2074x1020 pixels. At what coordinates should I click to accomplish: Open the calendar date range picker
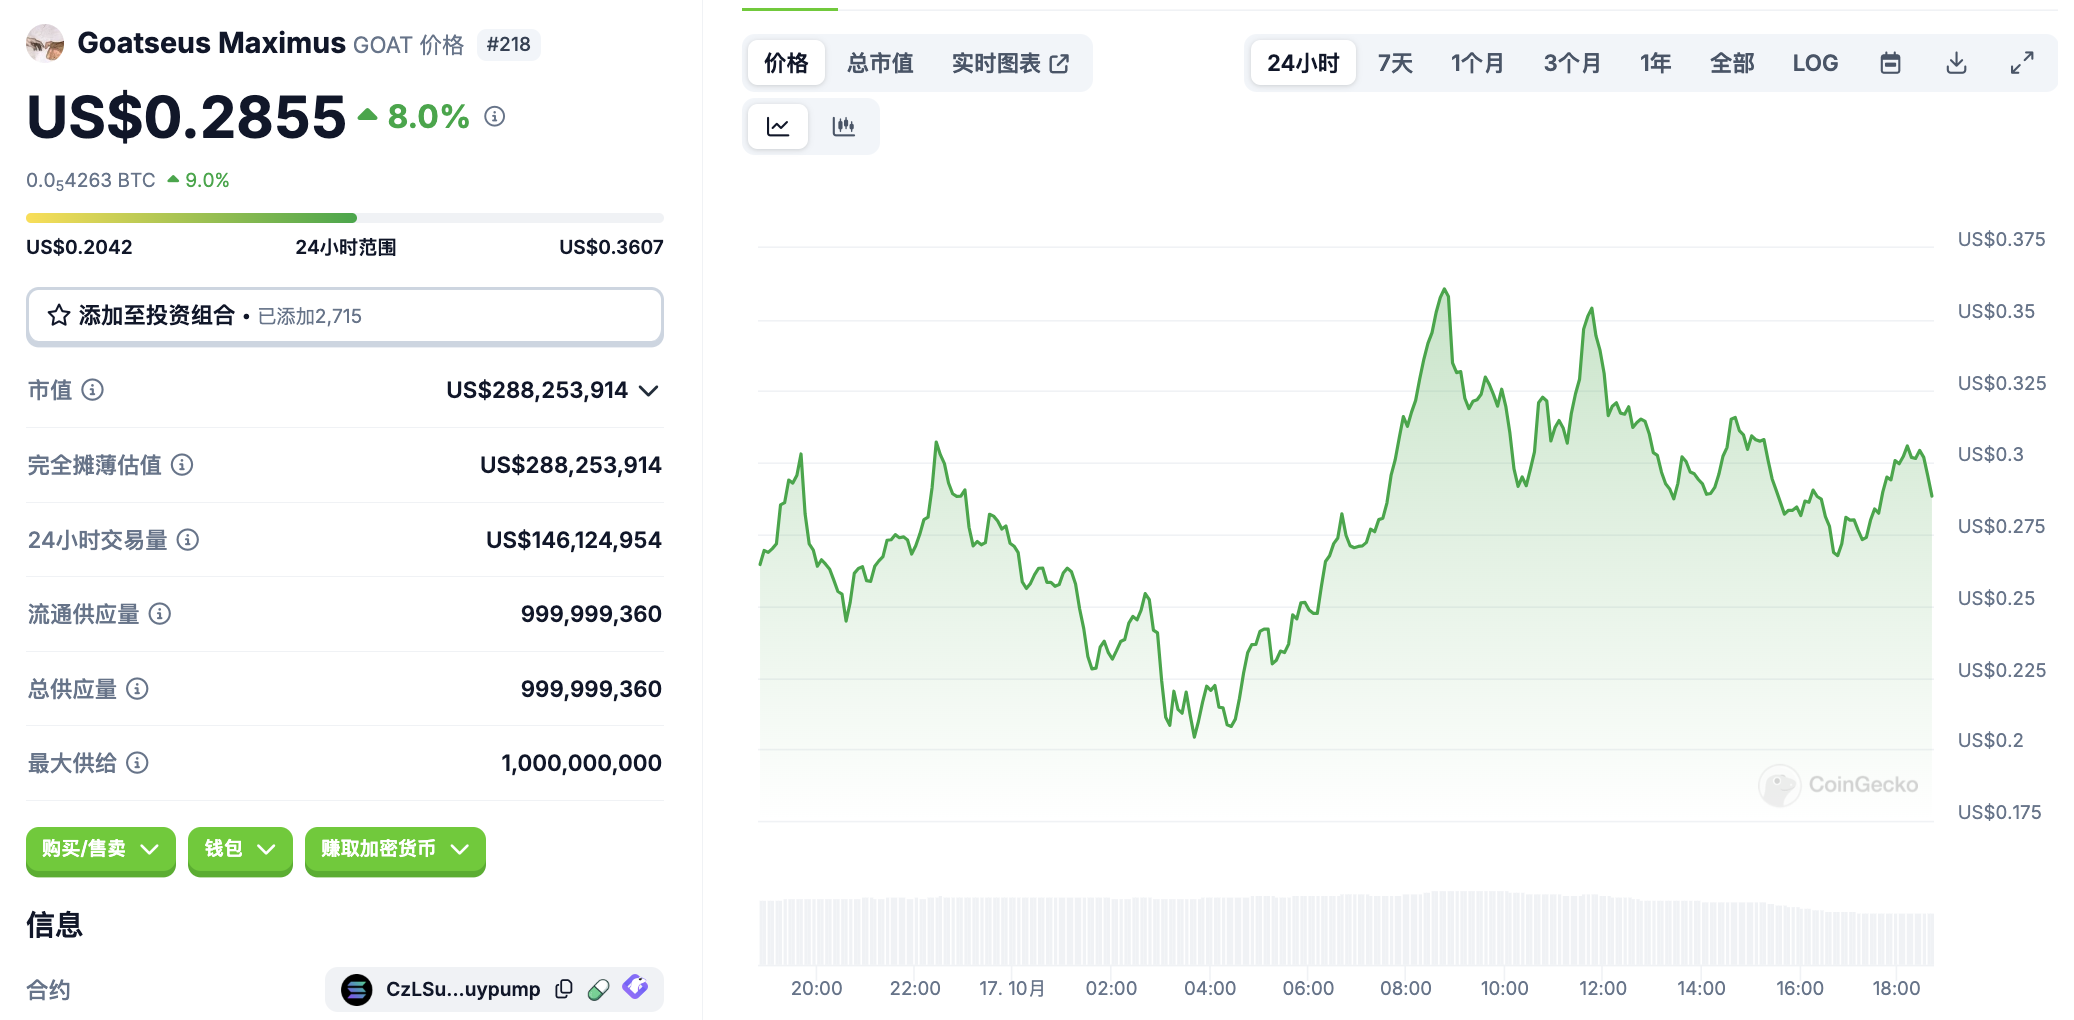[x=1889, y=63]
